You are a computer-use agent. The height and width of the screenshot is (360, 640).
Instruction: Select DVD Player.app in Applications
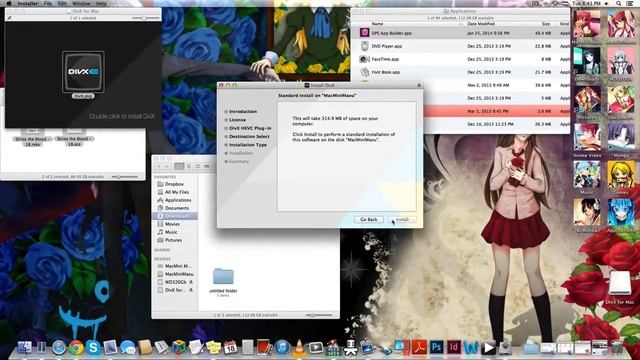[x=460, y=46]
